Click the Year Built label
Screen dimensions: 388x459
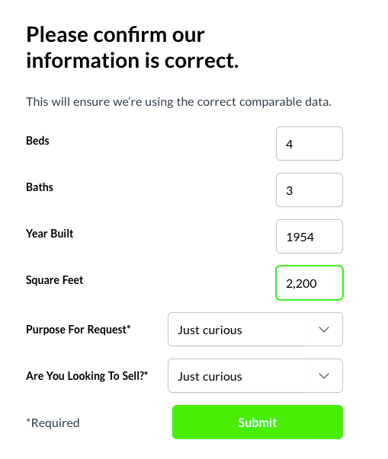50,233
